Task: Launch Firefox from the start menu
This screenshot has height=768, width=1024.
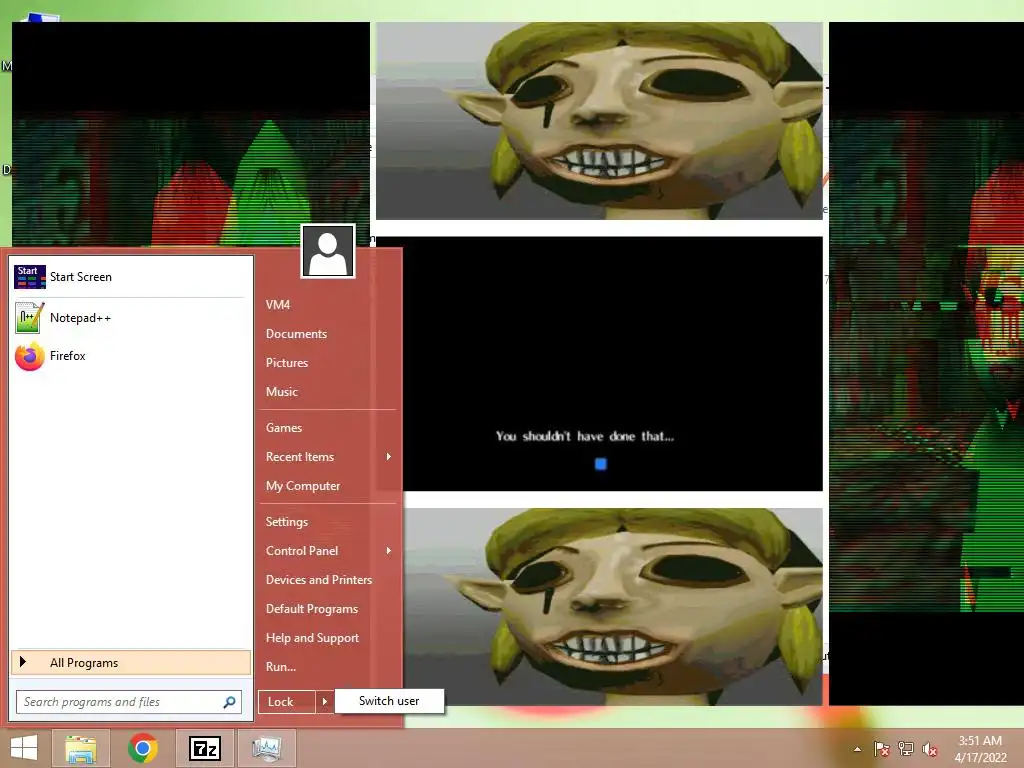Action: coord(131,356)
